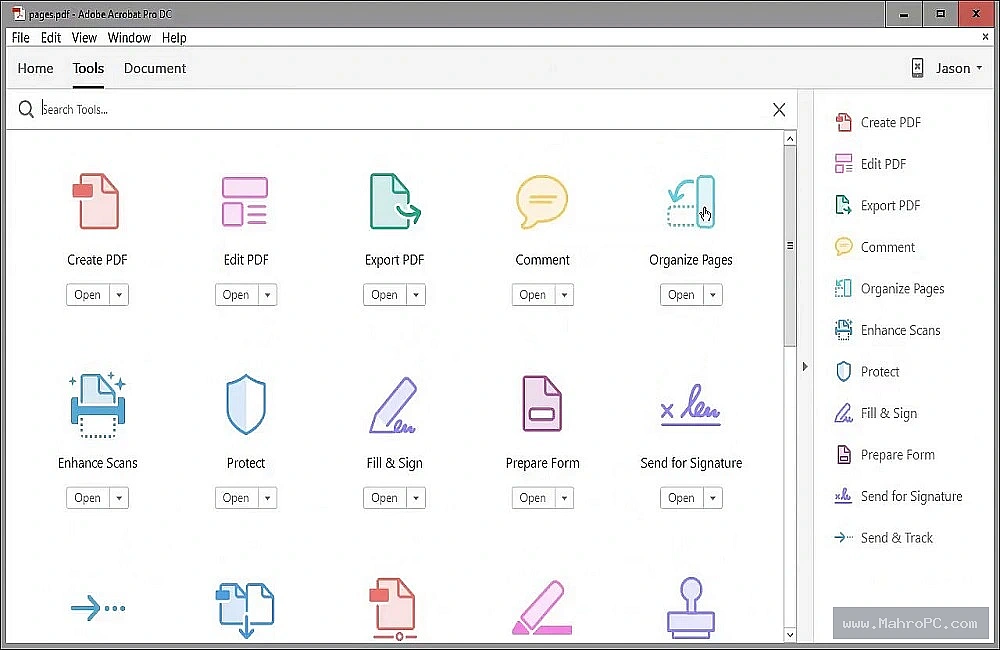Image resolution: width=1000 pixels, height=650 pixels.
Task: Click the Fill & Sign pen icon in grid
Action: (393, 405)
